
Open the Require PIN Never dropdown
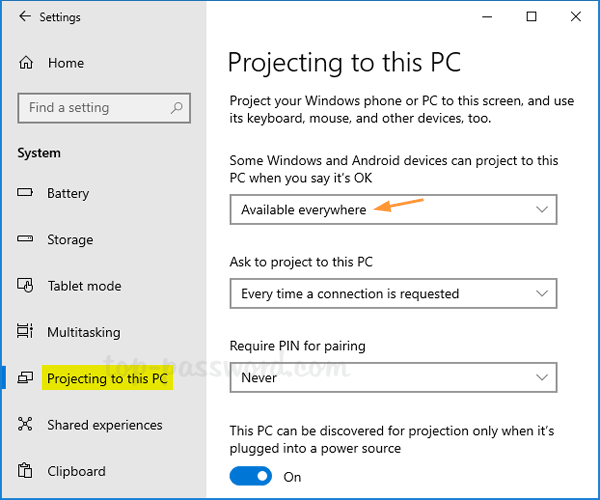(x=392, y=379)
